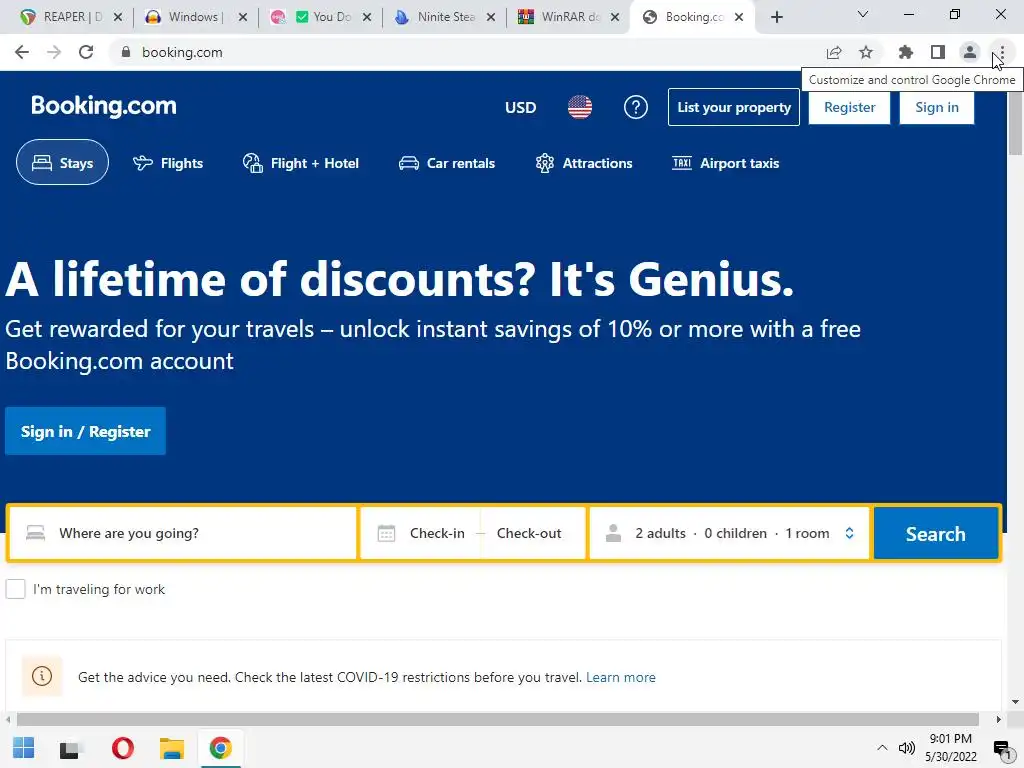
Task: Expand the adults, children, room selector
Action: point(729,534)
